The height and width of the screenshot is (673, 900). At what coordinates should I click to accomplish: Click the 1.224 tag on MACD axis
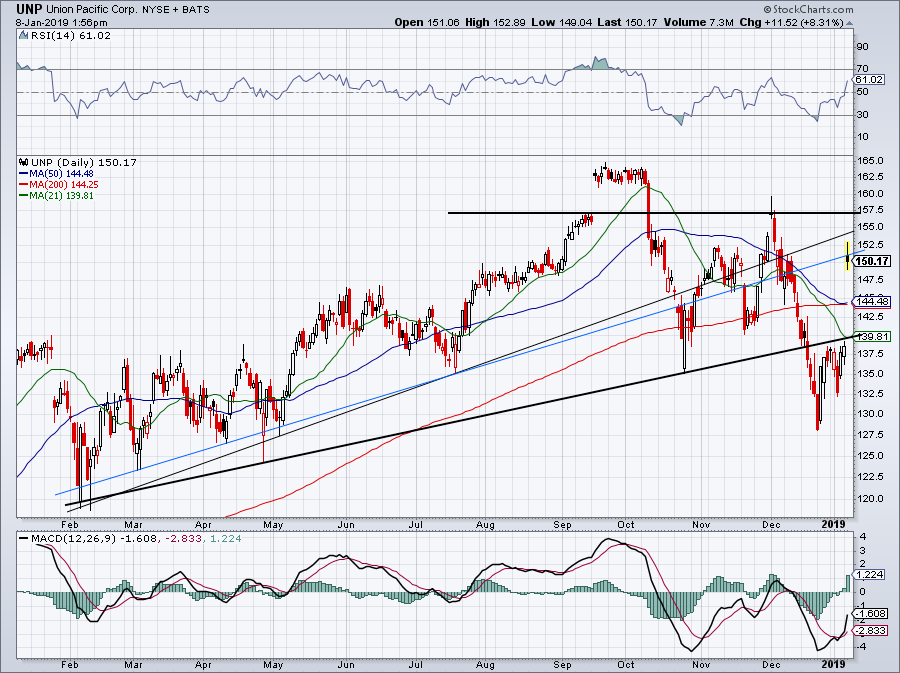point(869,574)
